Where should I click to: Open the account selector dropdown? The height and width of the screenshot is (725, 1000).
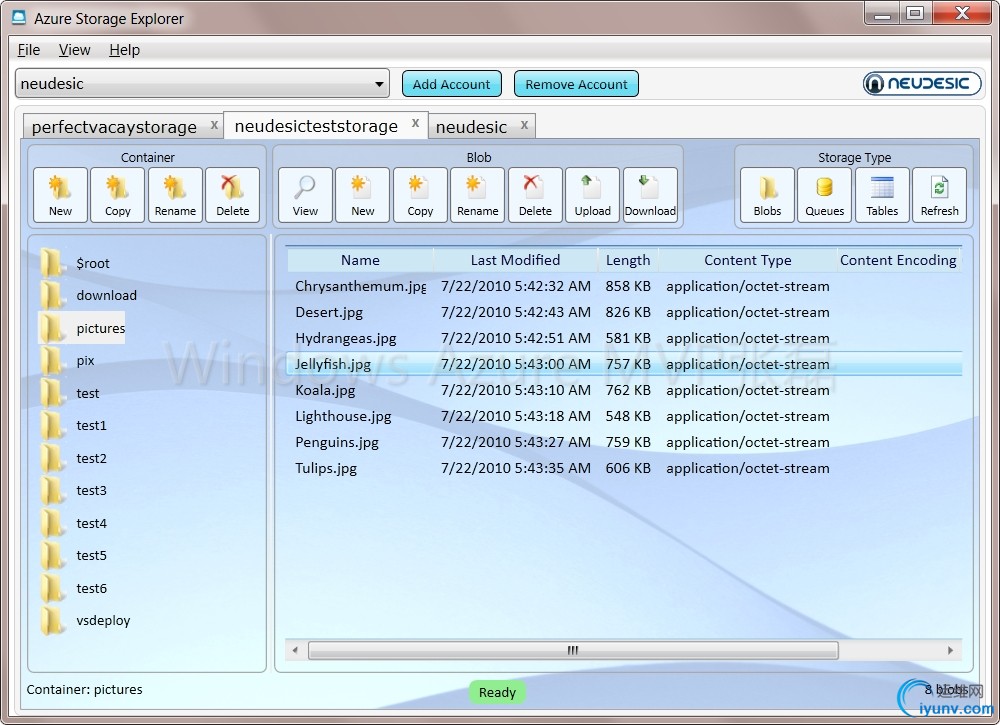click(x=202, y=84)
